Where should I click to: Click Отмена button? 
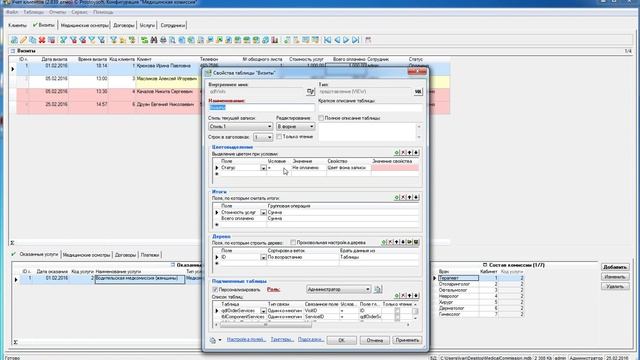374,340
